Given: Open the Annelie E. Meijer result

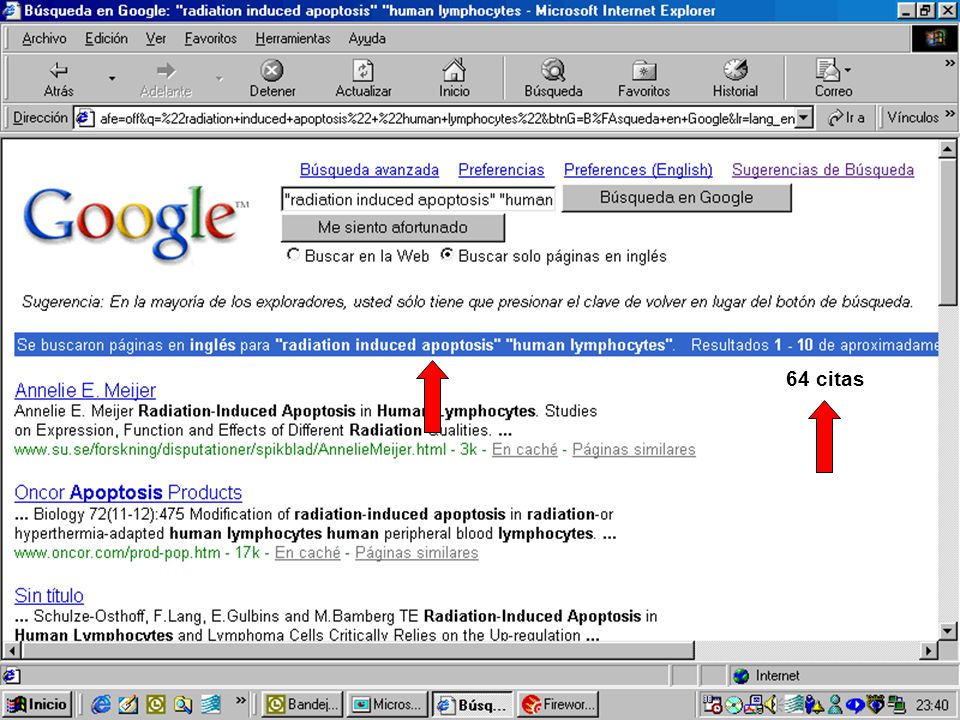Looking at the screenshot, I should point(85,390).
